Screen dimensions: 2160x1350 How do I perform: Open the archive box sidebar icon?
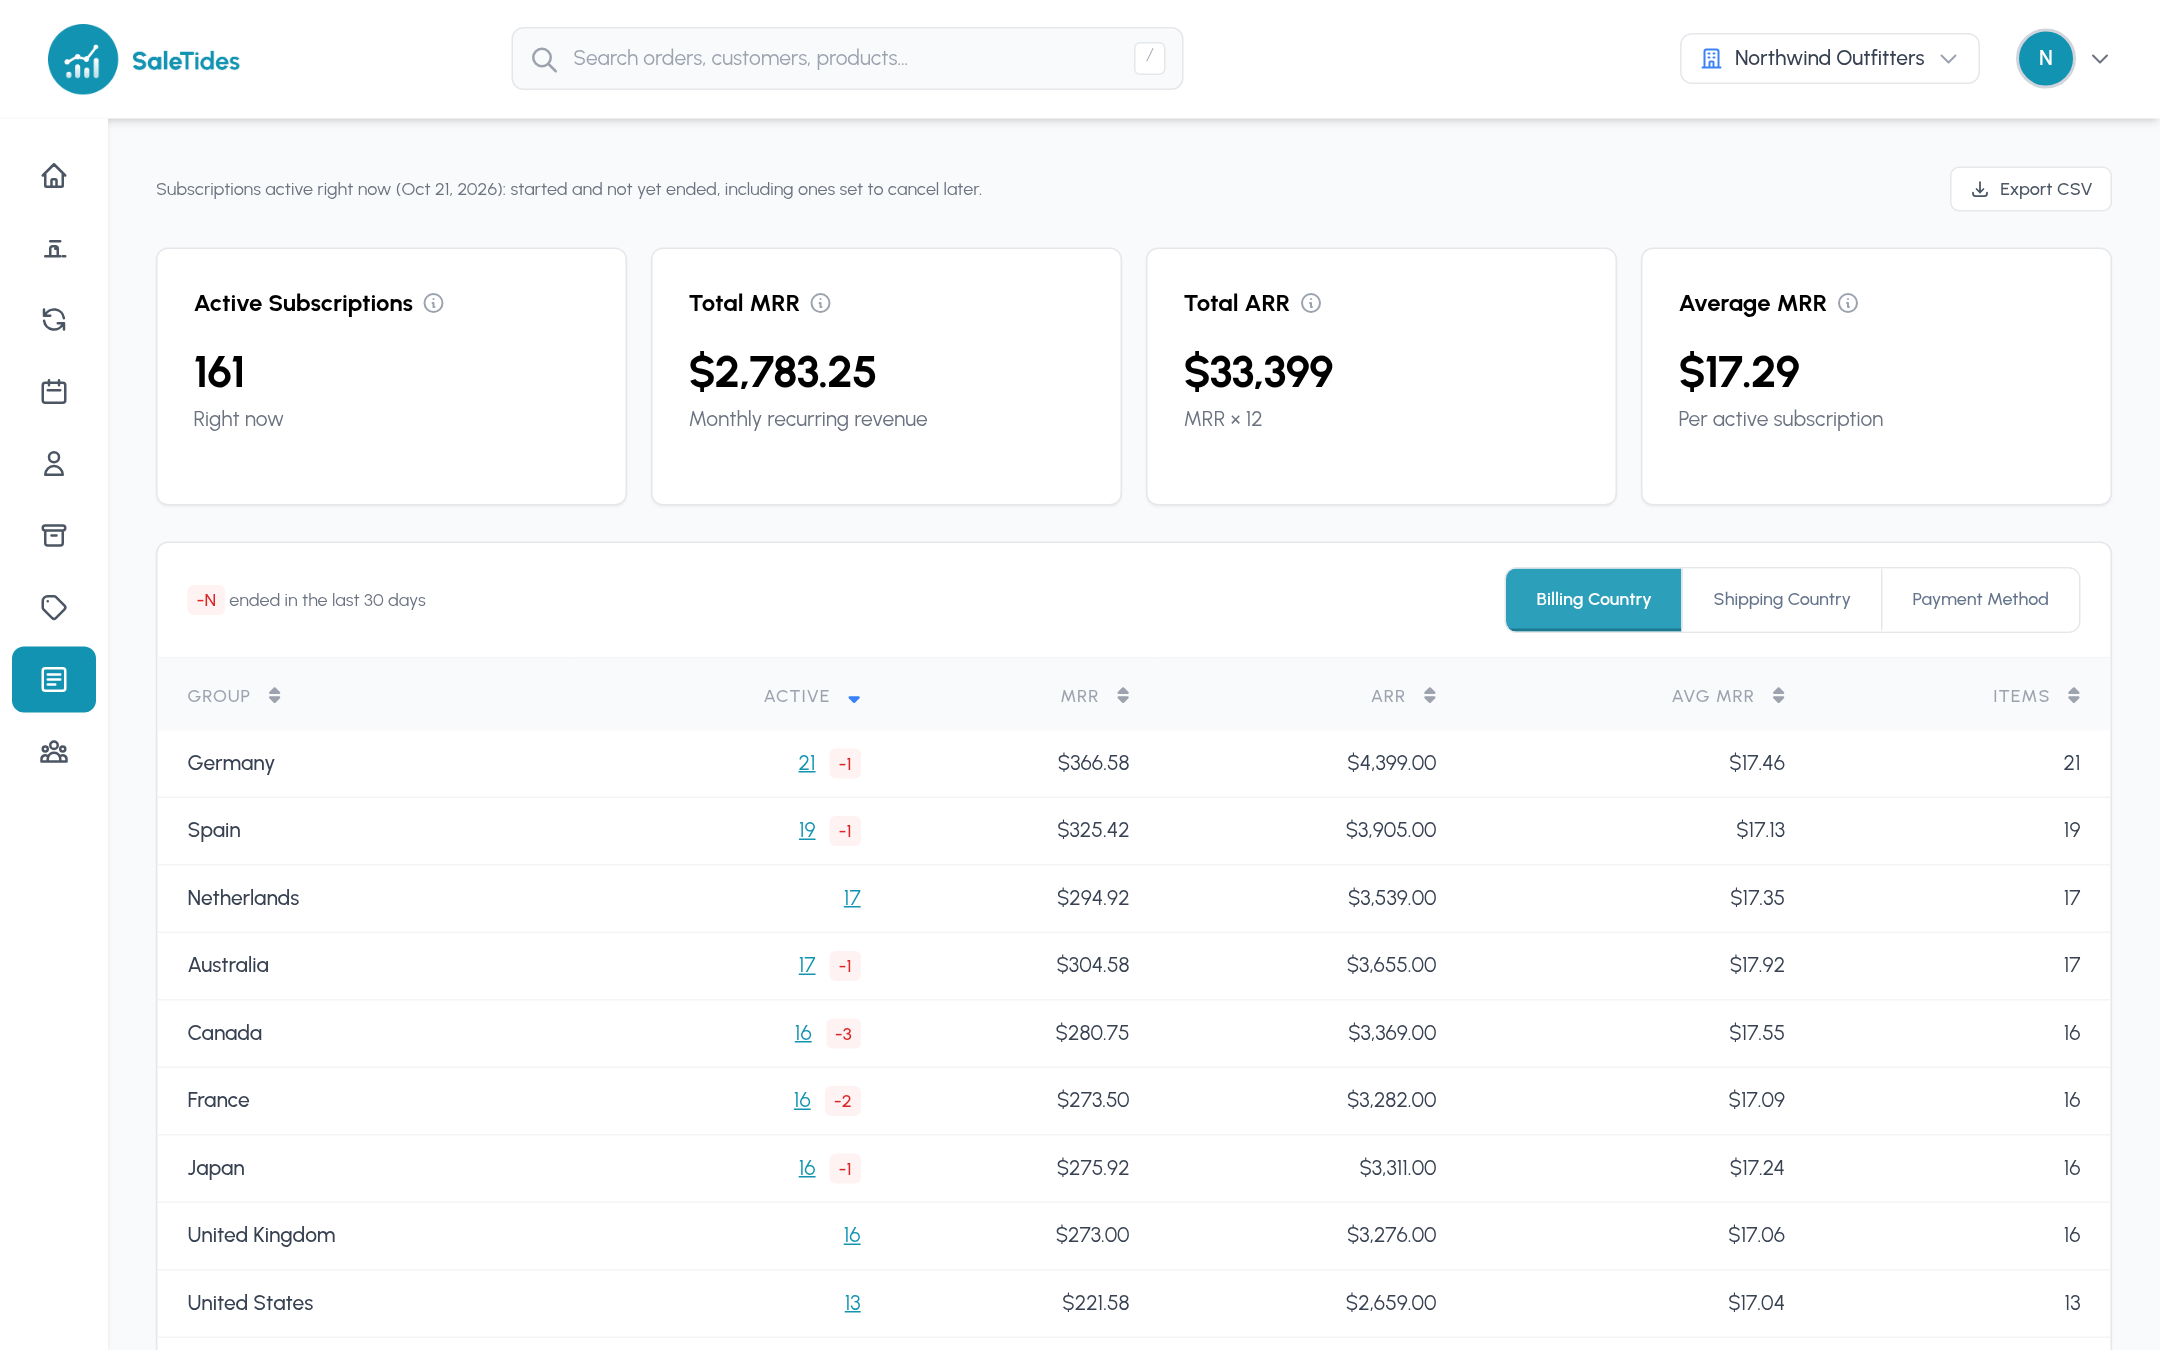tap(54, 536)
